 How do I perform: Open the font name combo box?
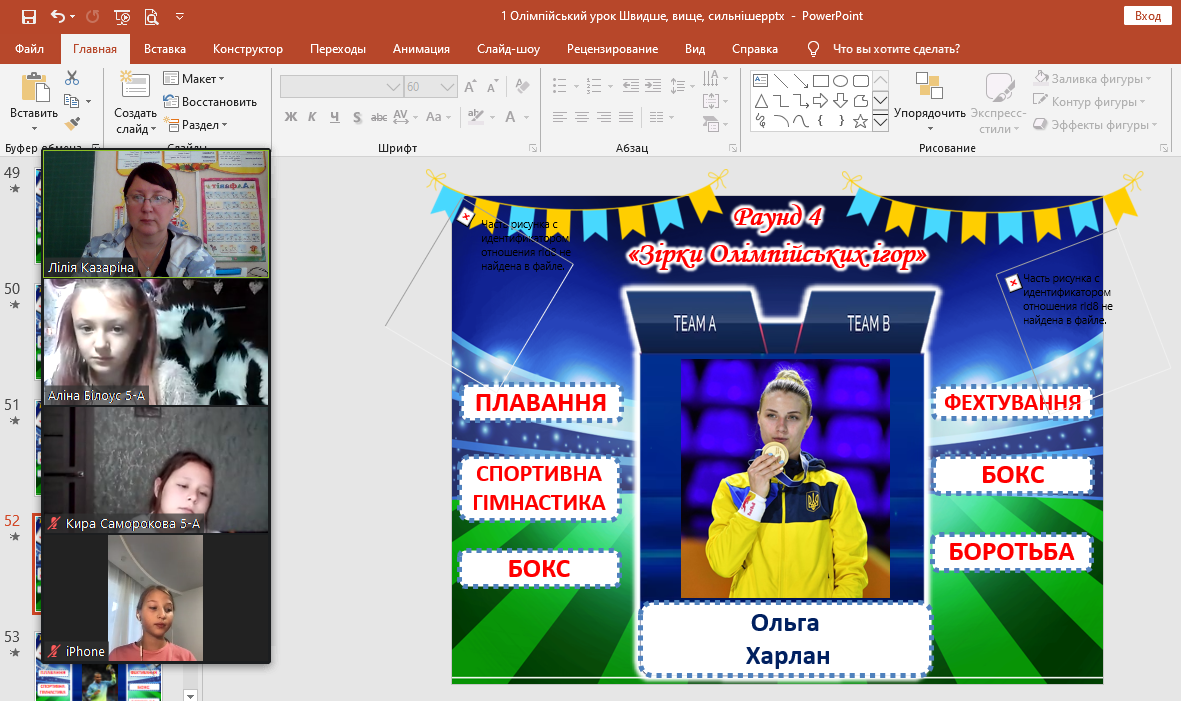(x=341, y=87)
